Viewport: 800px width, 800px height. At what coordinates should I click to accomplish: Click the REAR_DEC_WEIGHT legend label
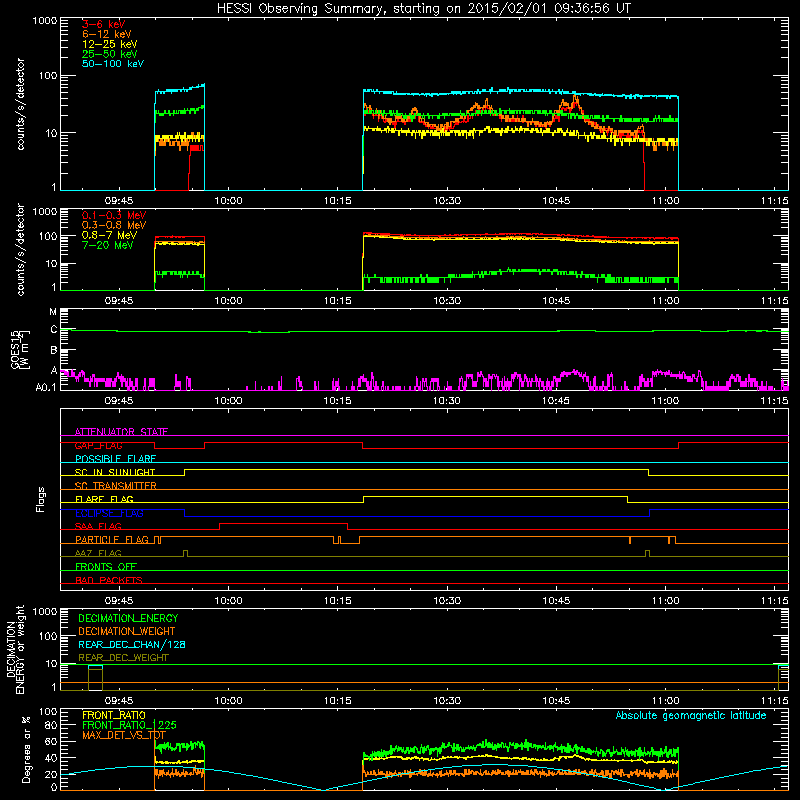coord(123,658)
